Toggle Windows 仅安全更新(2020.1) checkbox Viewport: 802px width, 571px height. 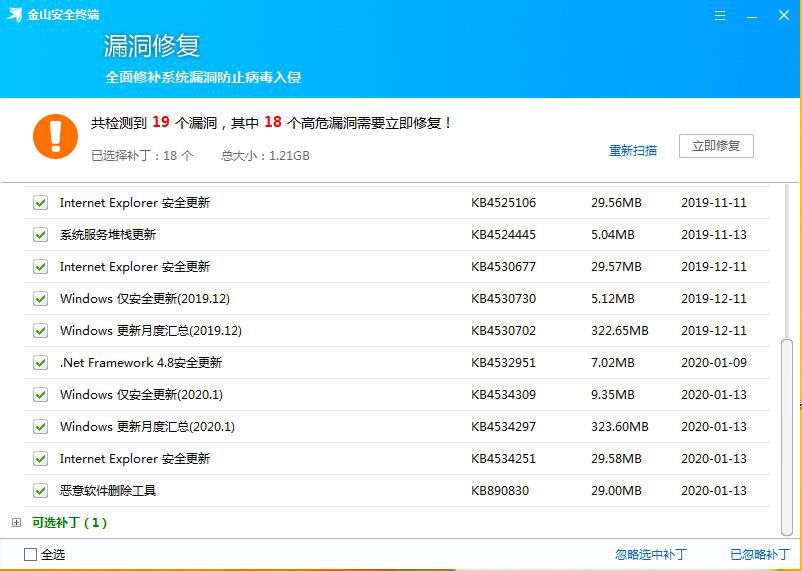point(40,394)
